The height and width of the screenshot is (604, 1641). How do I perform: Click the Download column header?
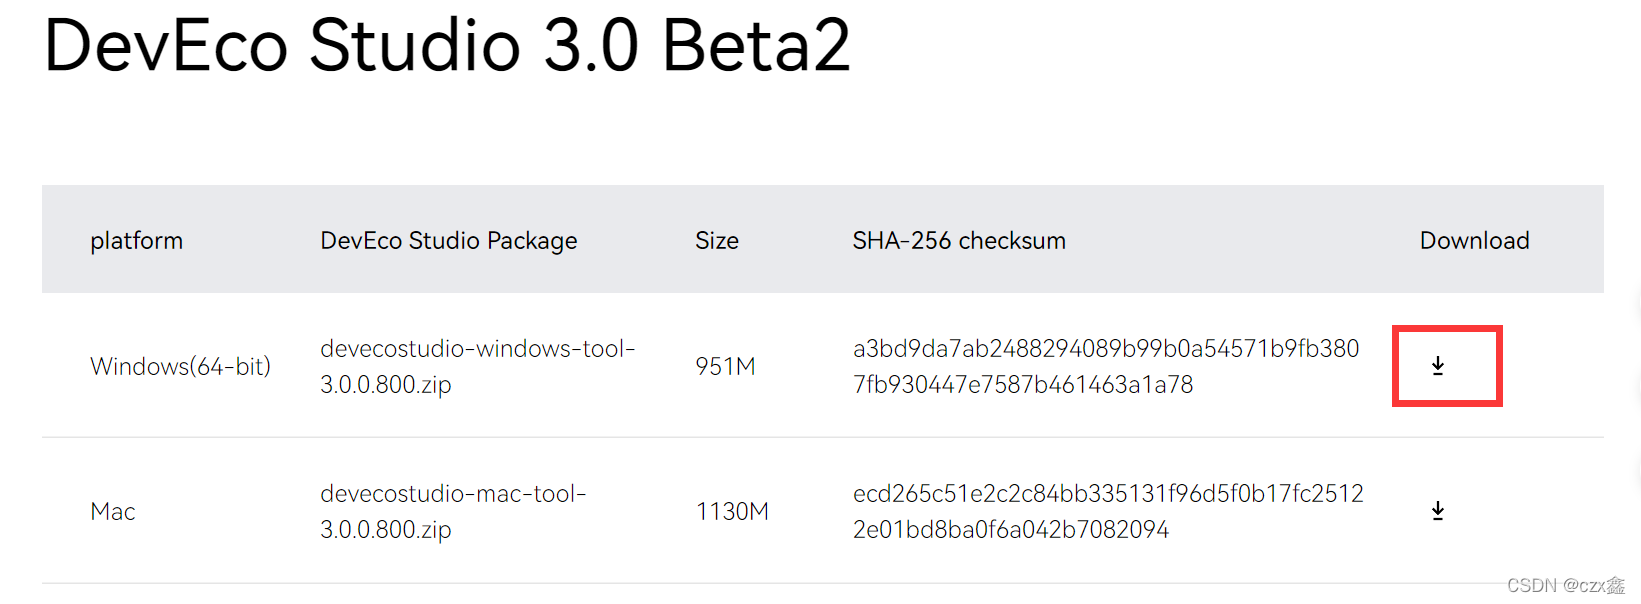[x=1474, y=241]
